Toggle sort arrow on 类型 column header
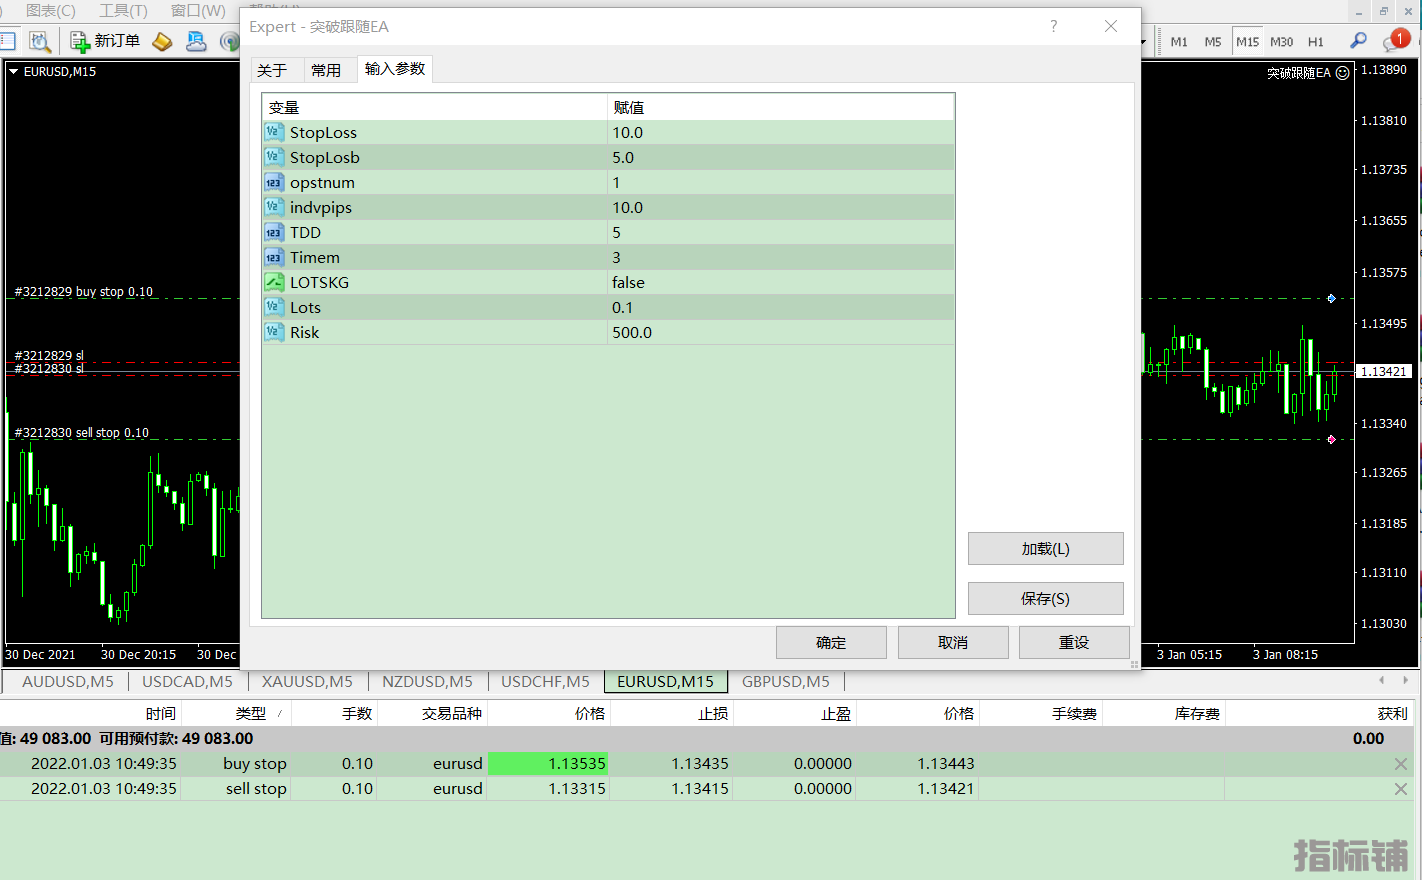 [x=279, y=714]
